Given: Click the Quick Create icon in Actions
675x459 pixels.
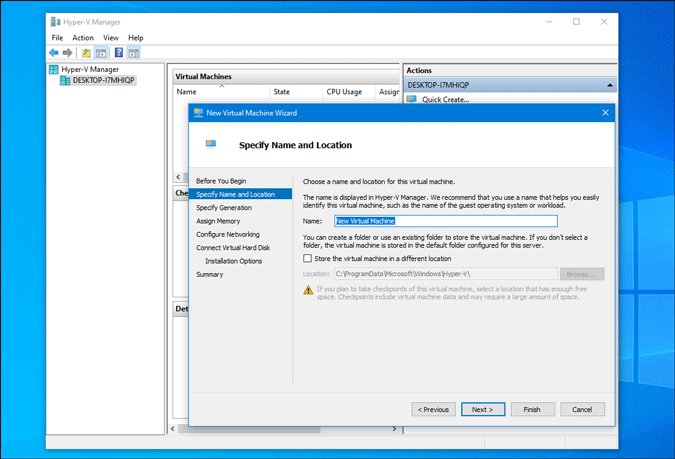Looking at the screenshot, I should coord(412,99).
